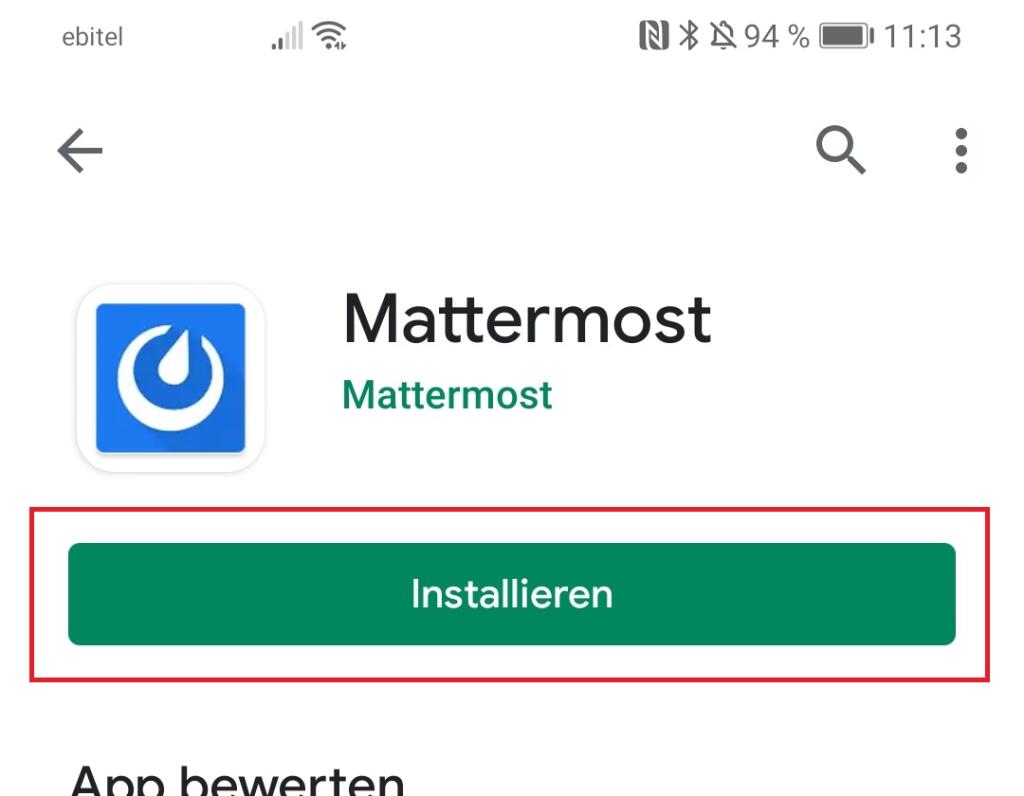
Task: Tap the Wi-Fi signal icon
Action: [x=329, y=35]
